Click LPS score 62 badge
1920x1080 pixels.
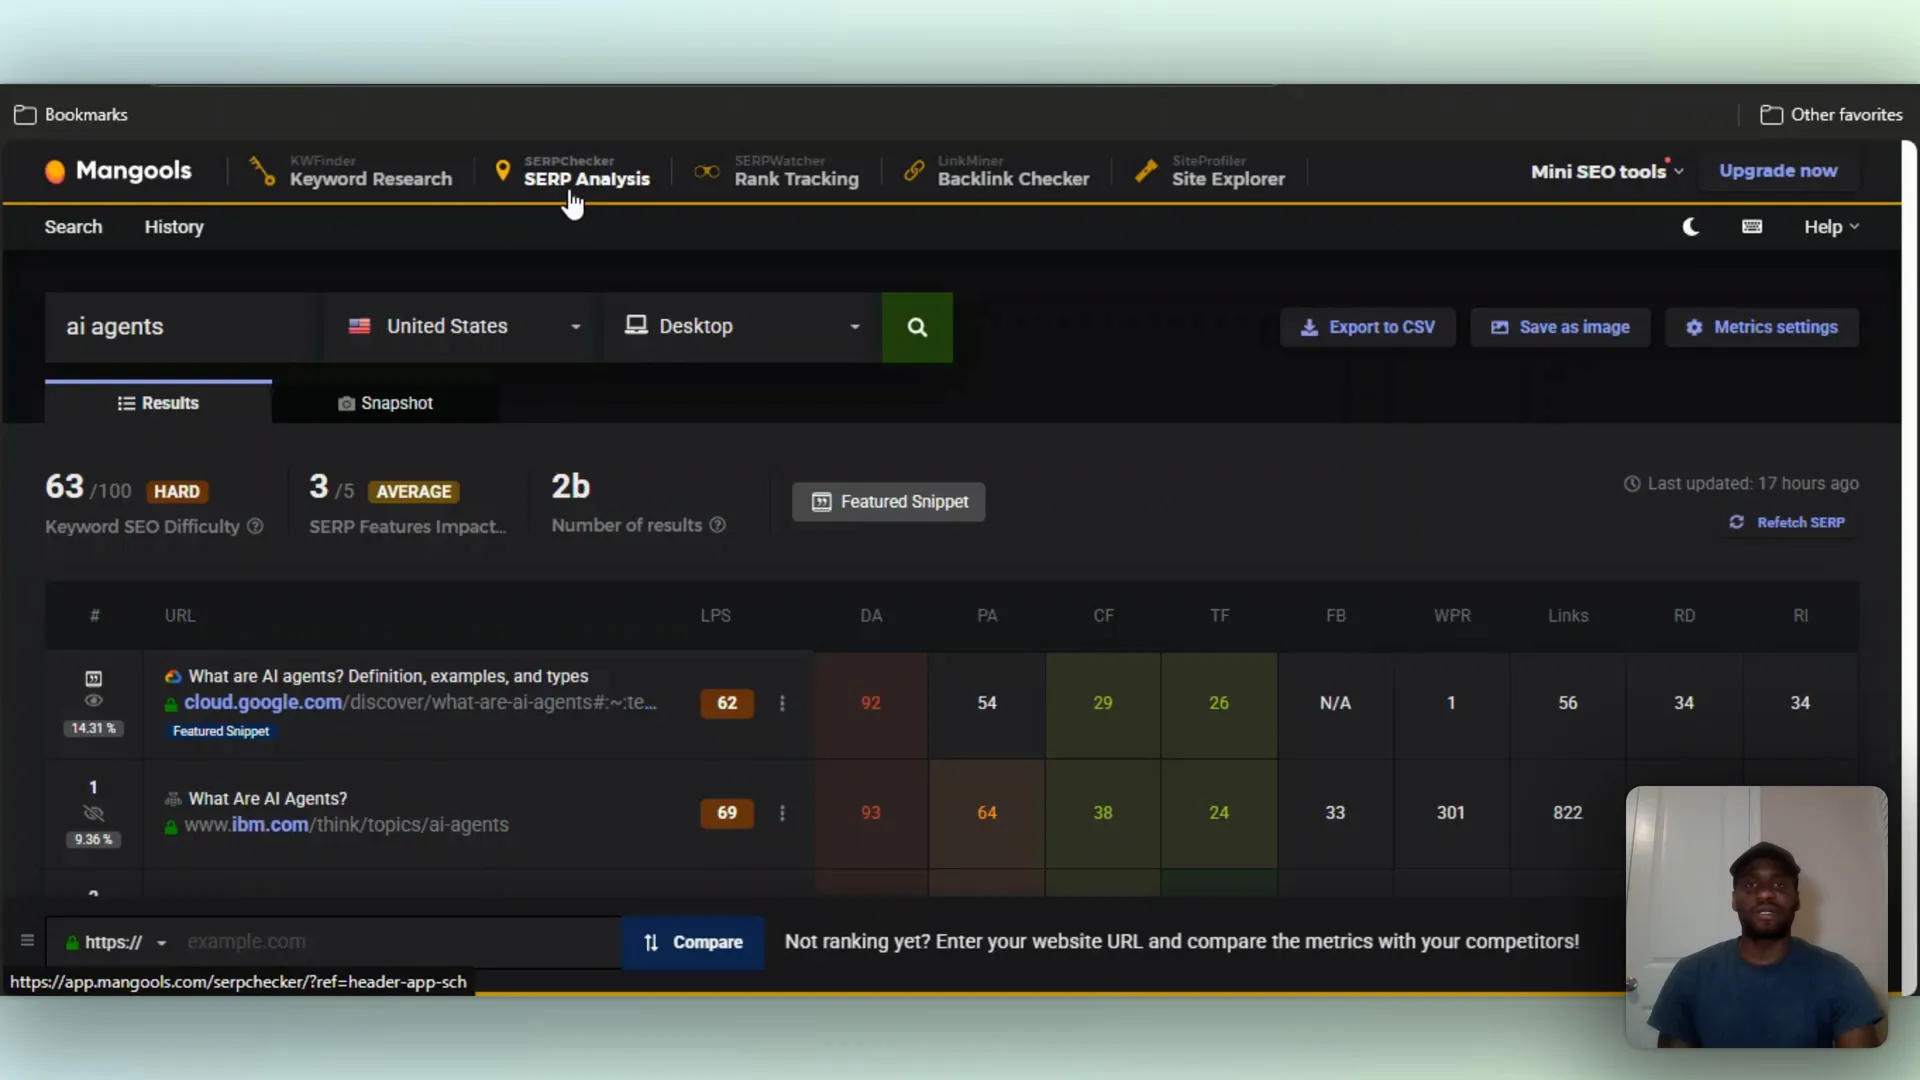coord(727,703)
